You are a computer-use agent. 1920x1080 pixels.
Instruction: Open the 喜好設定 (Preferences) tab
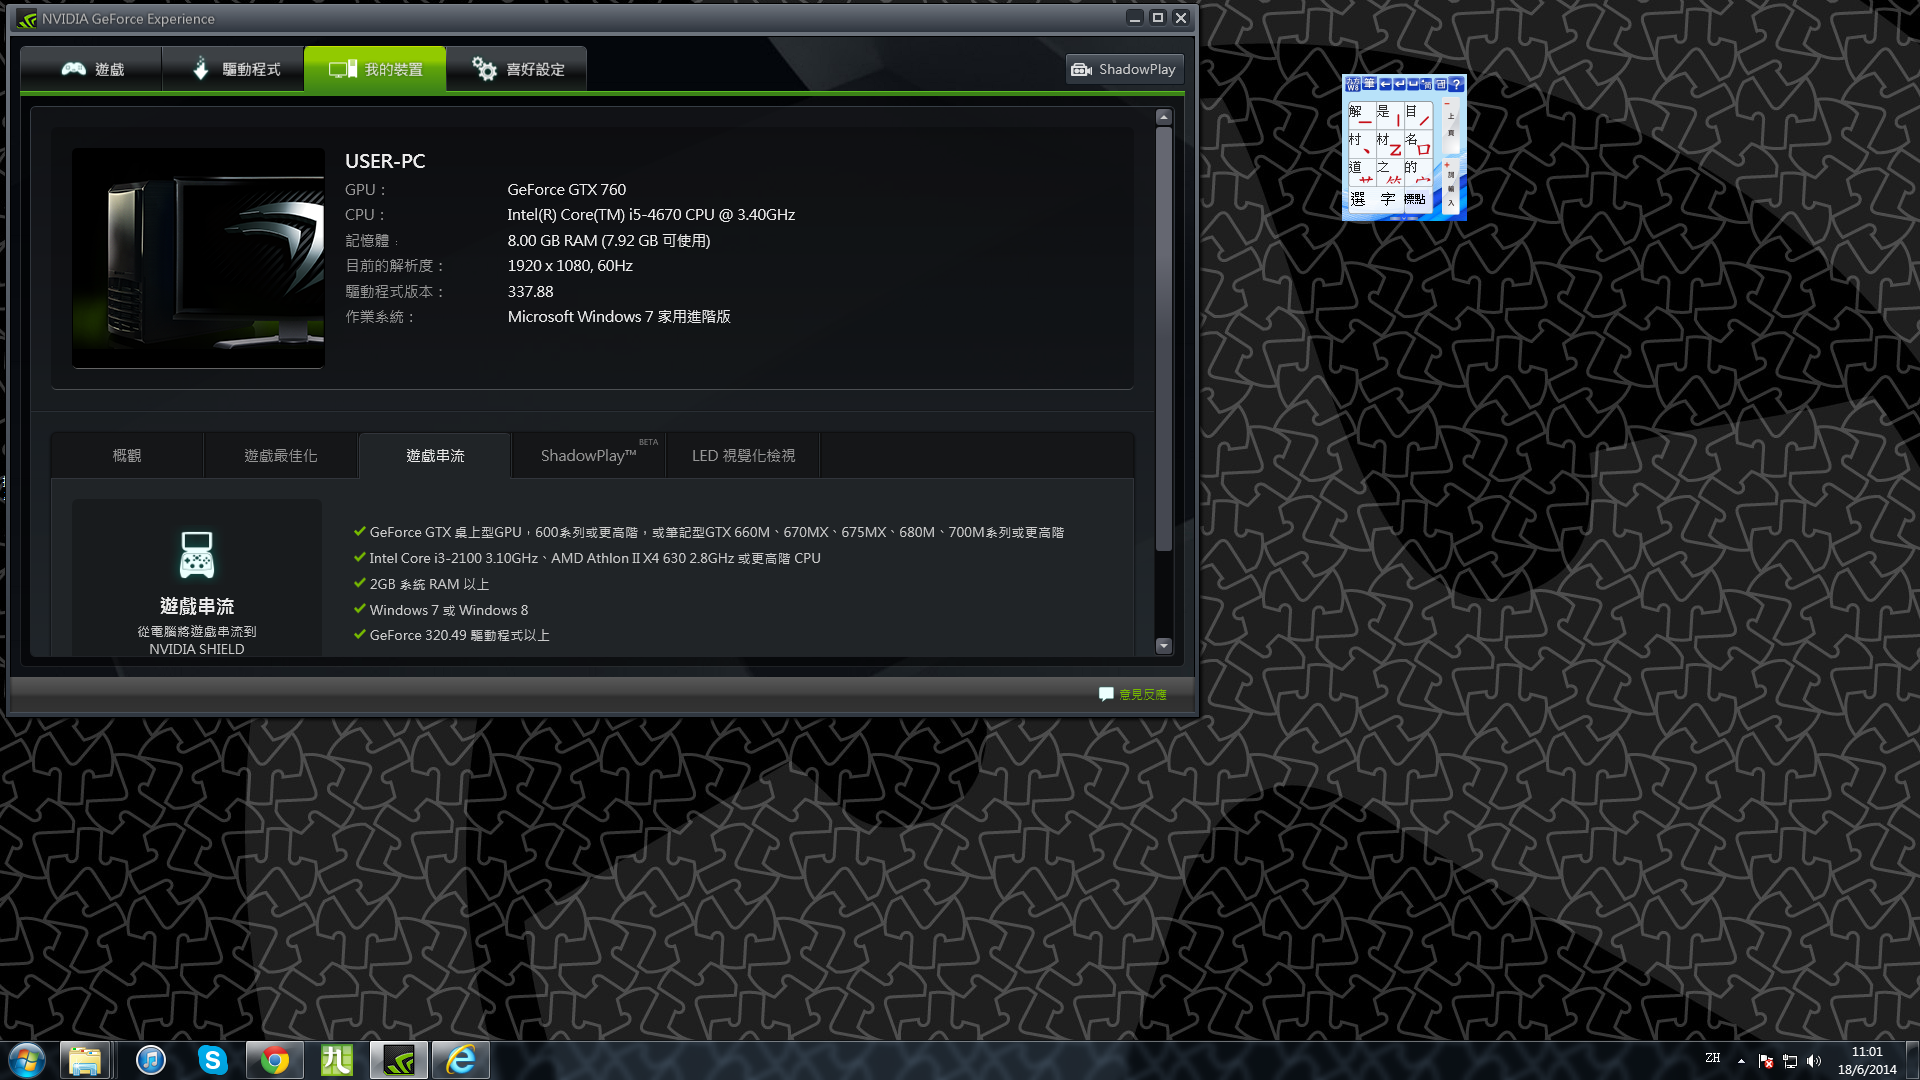tap(517, 69)
